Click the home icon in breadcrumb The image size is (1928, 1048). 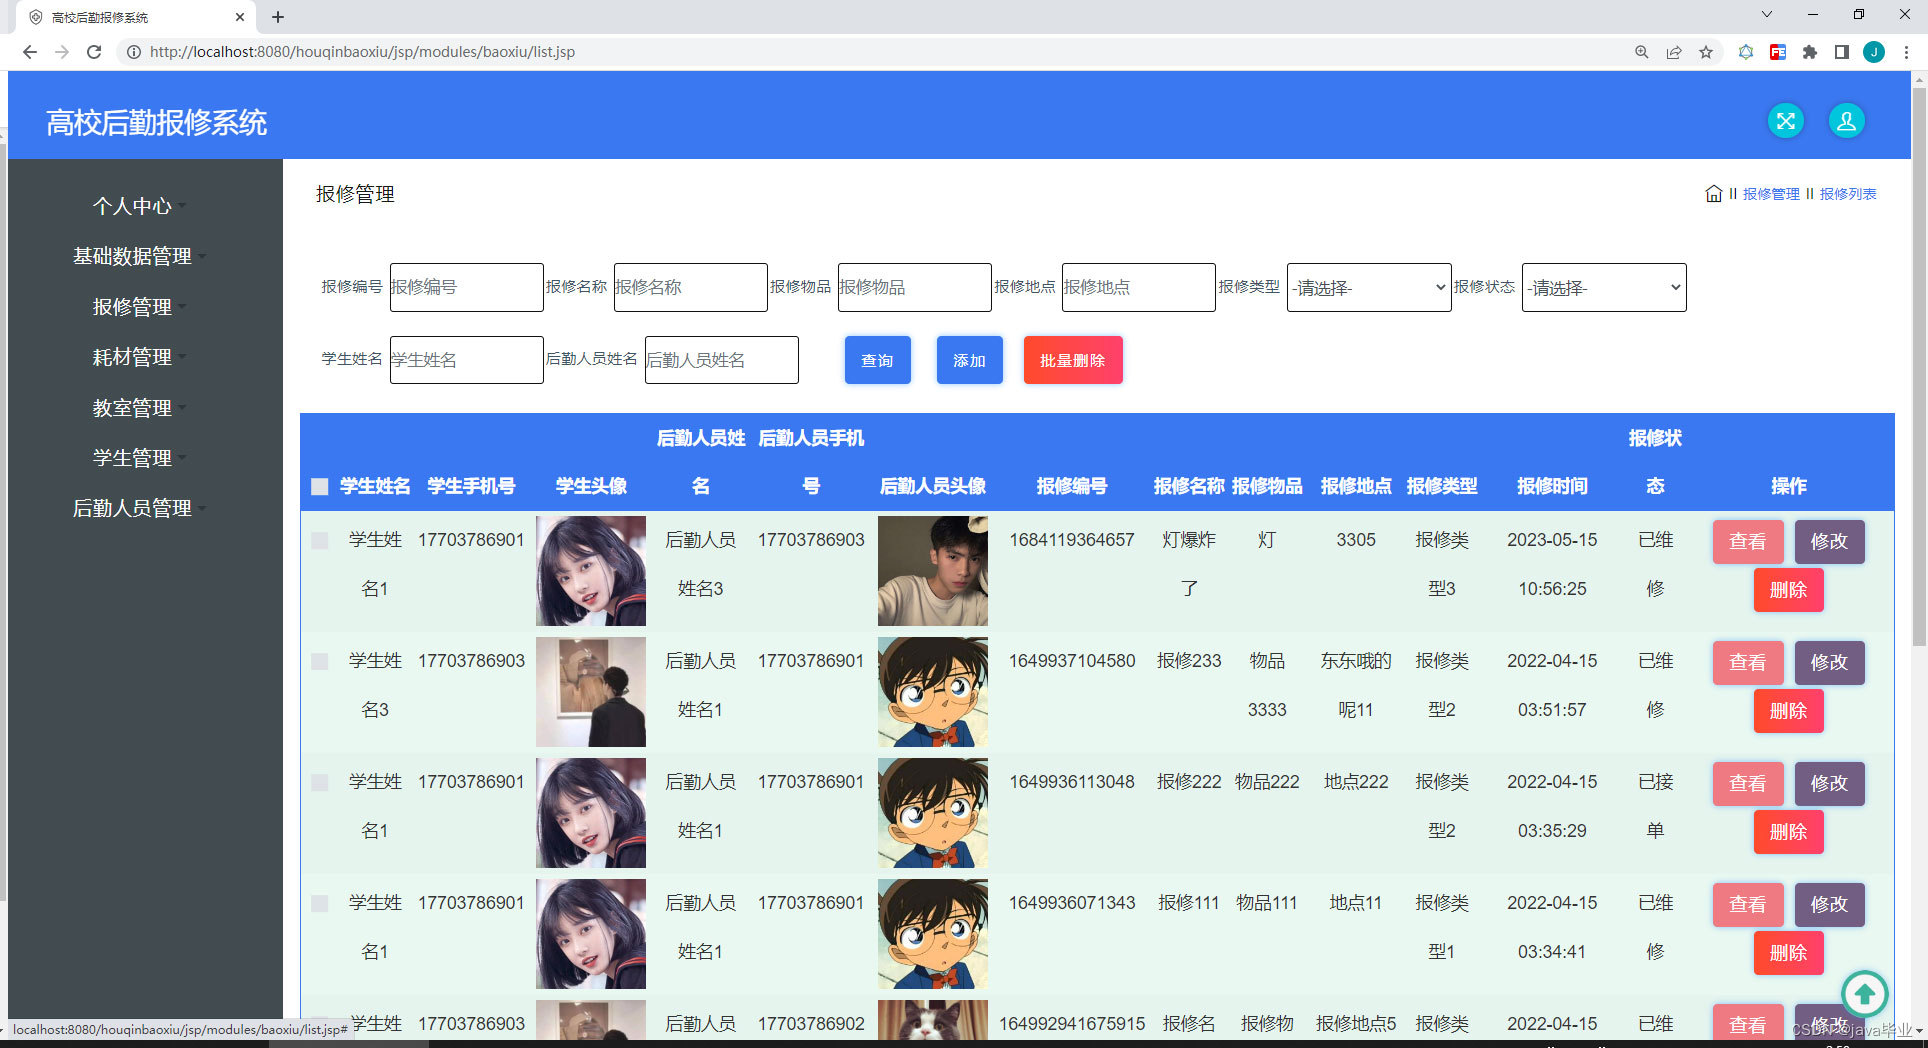pos(1713,194)
